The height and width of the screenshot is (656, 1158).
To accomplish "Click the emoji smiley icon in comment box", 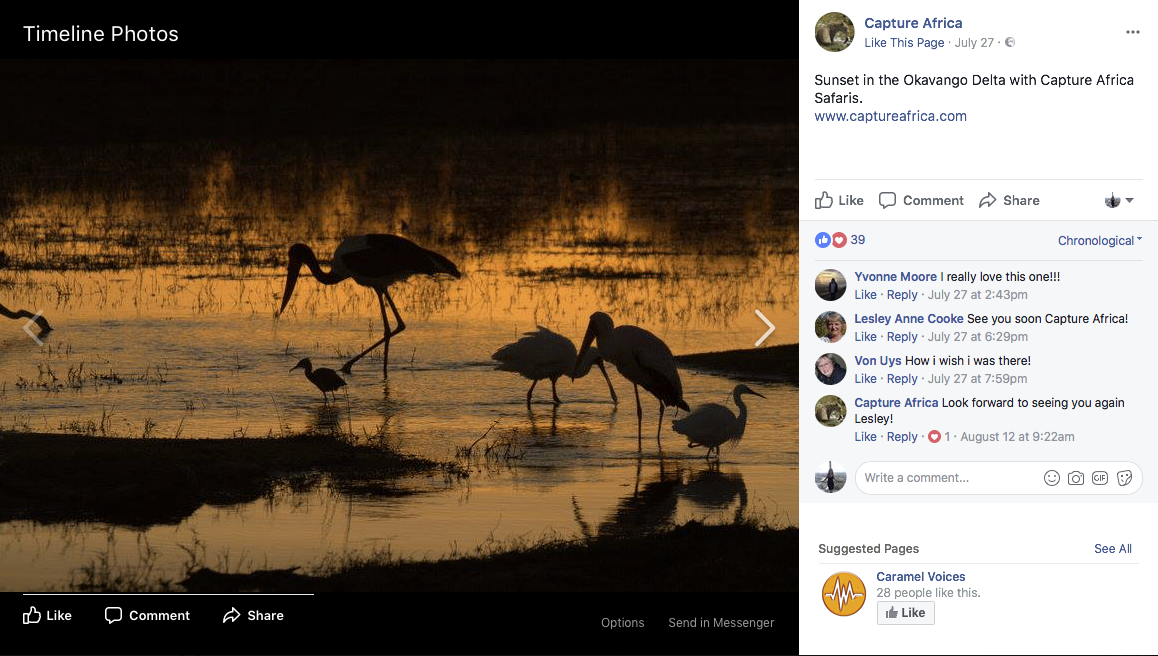I will click(x=1051, y=478).
